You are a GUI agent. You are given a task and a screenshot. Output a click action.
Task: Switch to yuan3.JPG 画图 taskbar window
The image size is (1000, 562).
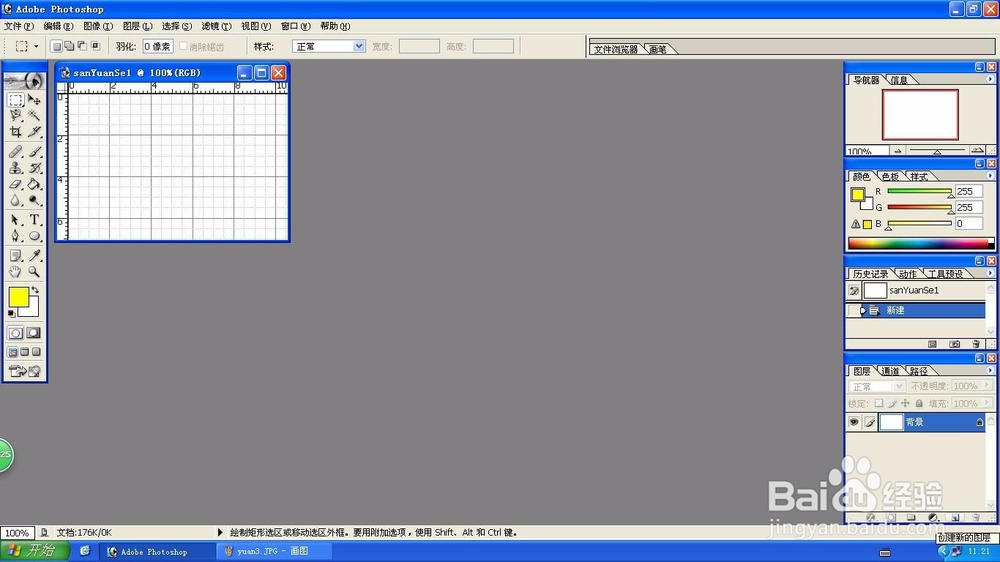tap(274, 551)
